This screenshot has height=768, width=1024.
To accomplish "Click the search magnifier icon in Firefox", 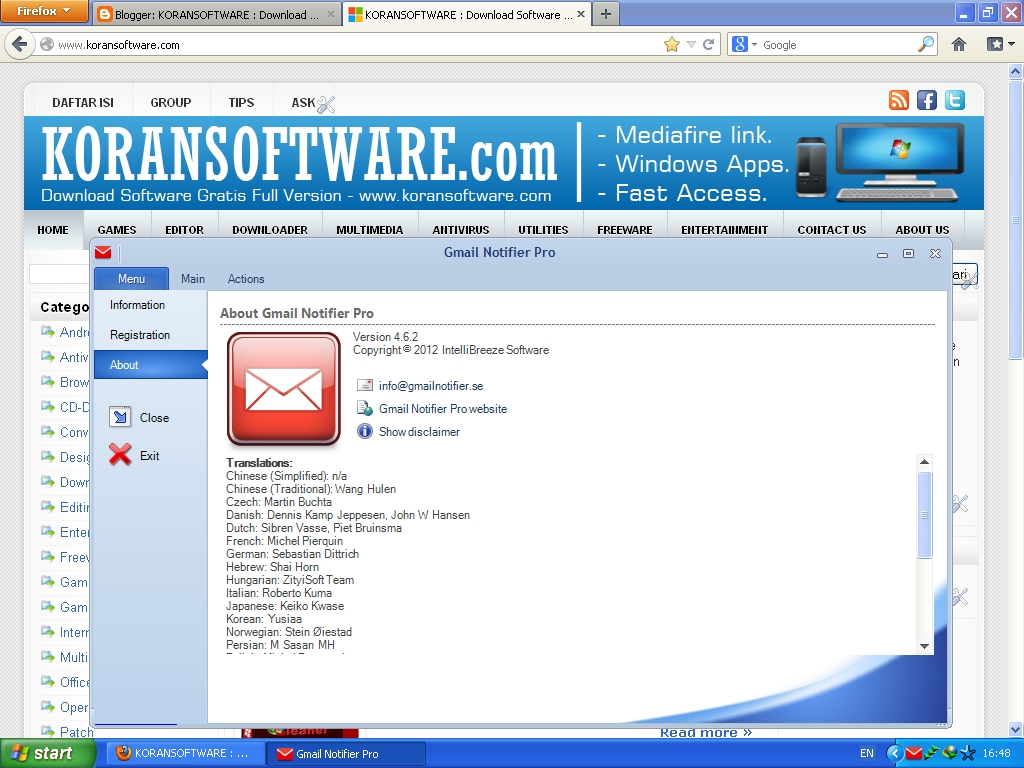I will [x=925, y=44].
